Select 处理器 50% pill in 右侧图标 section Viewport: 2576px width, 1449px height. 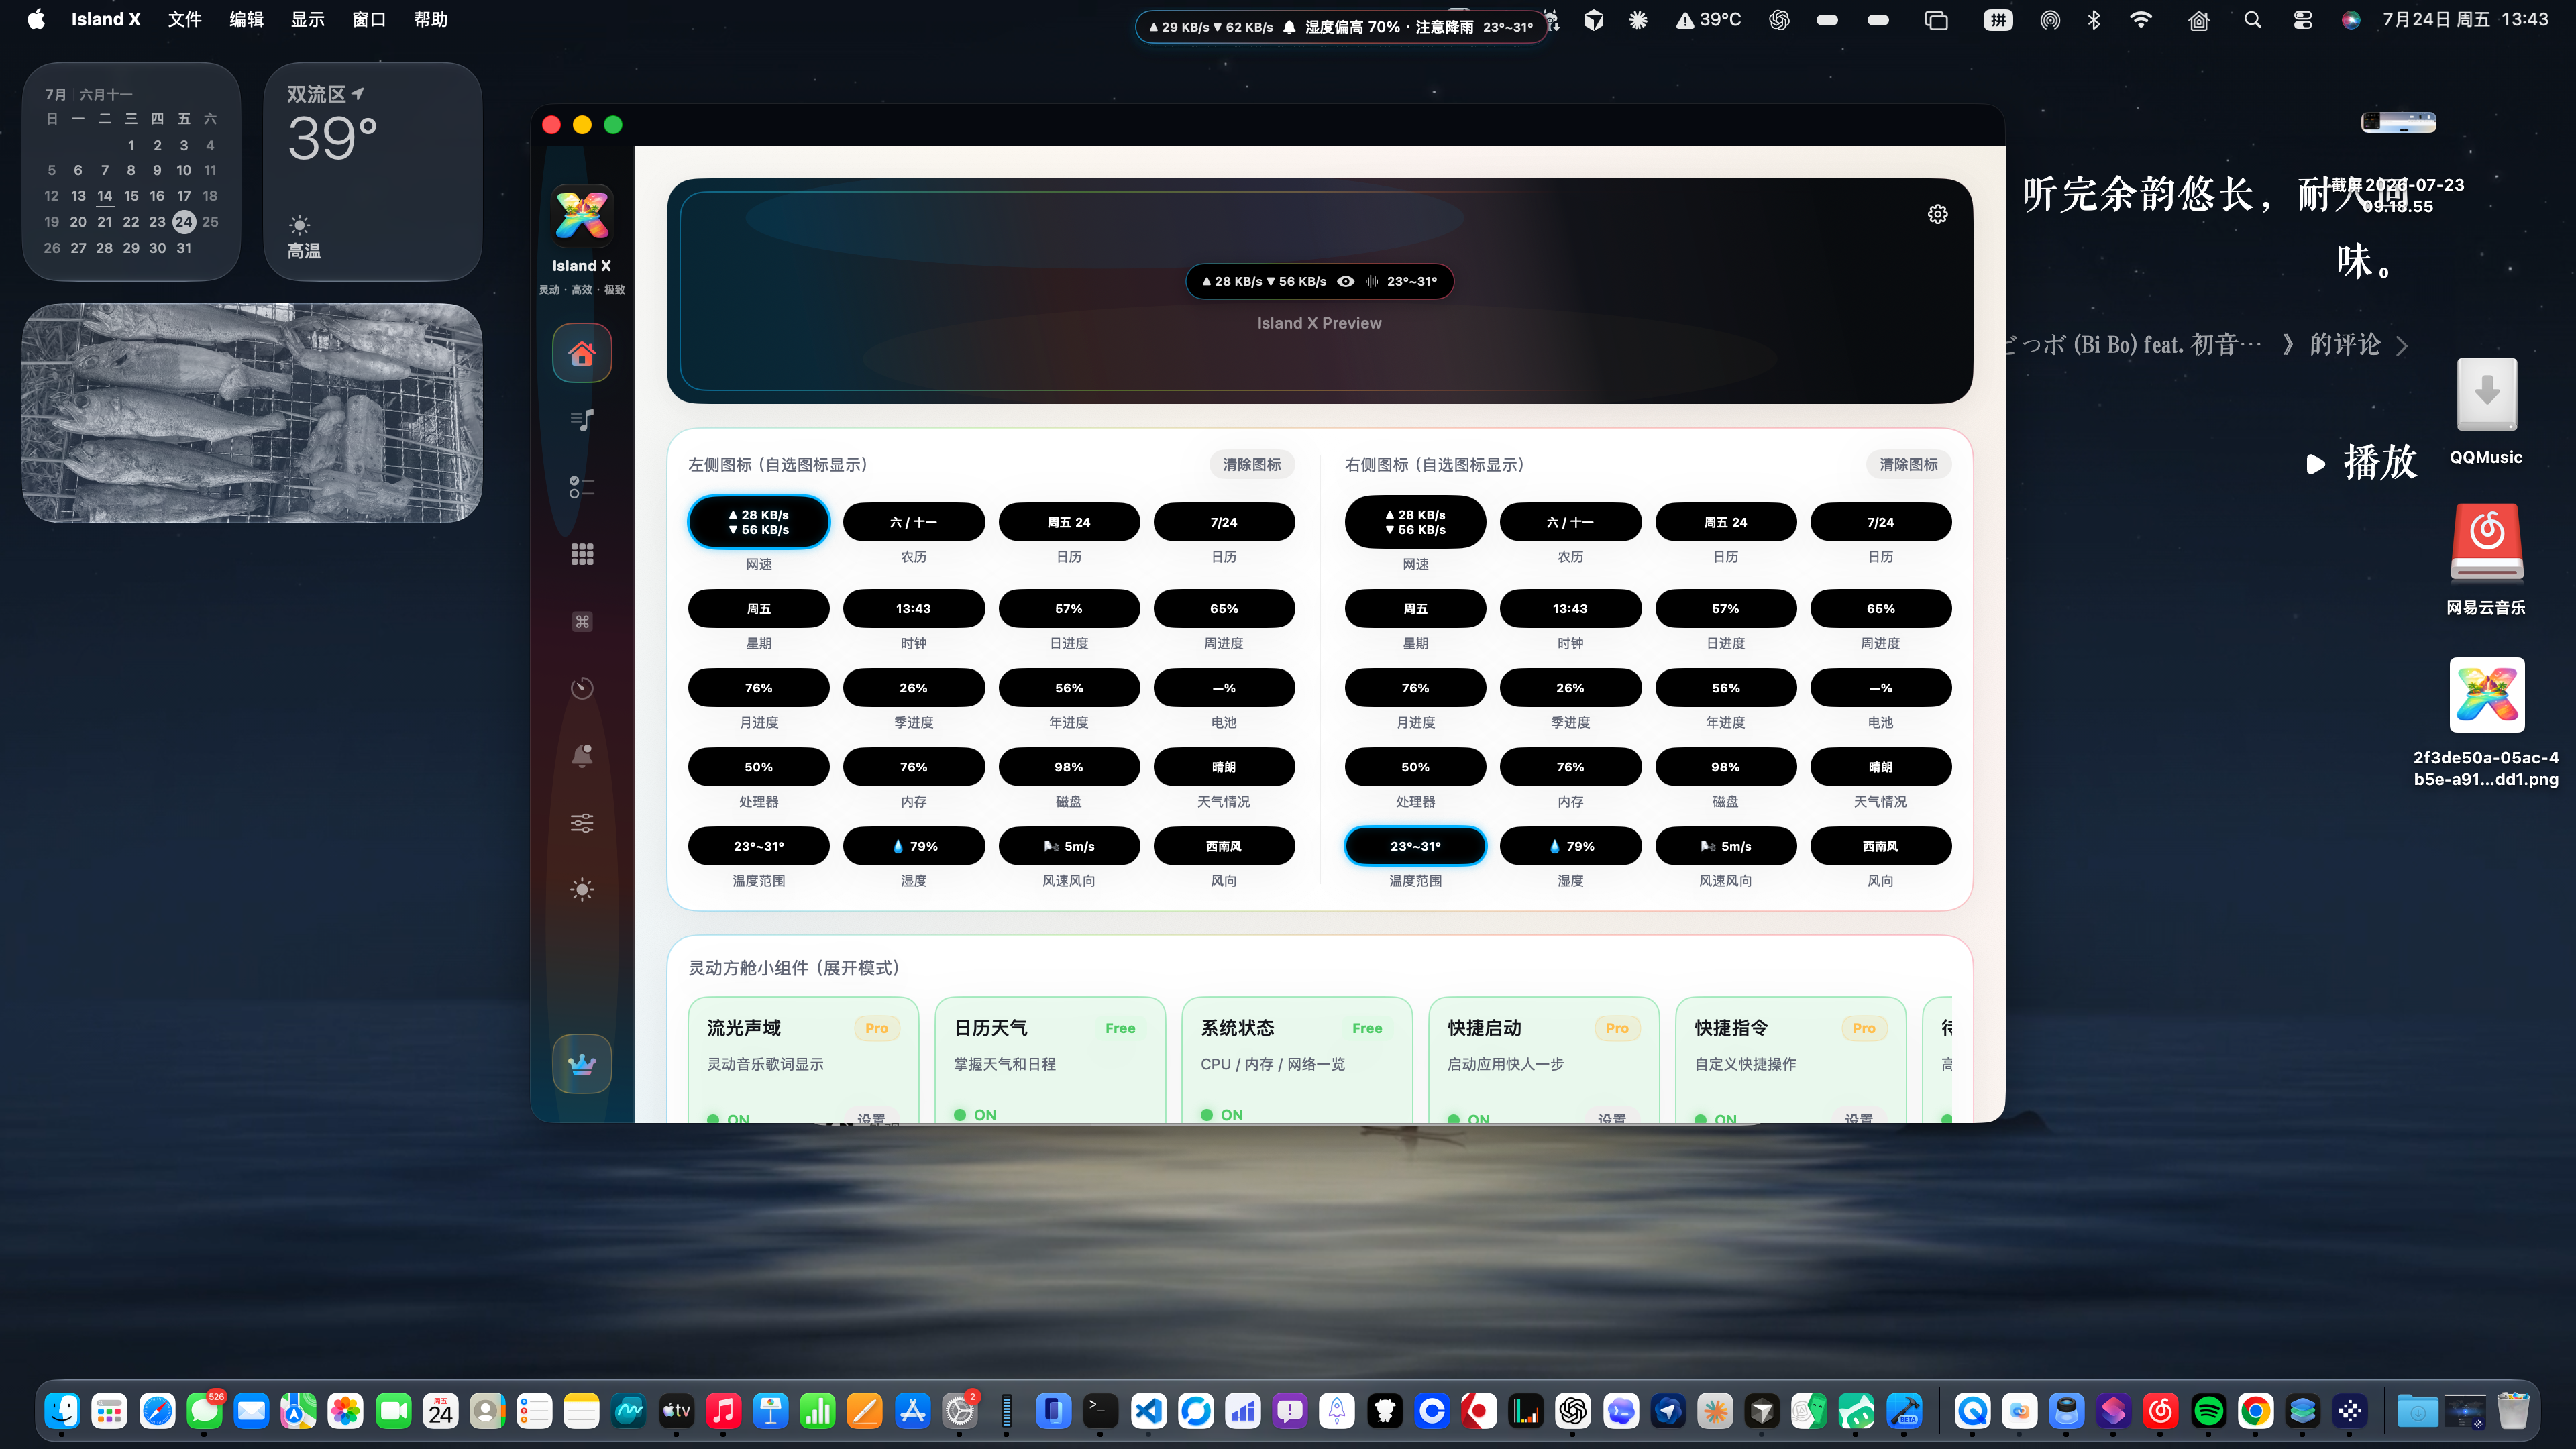point(1415,767)
